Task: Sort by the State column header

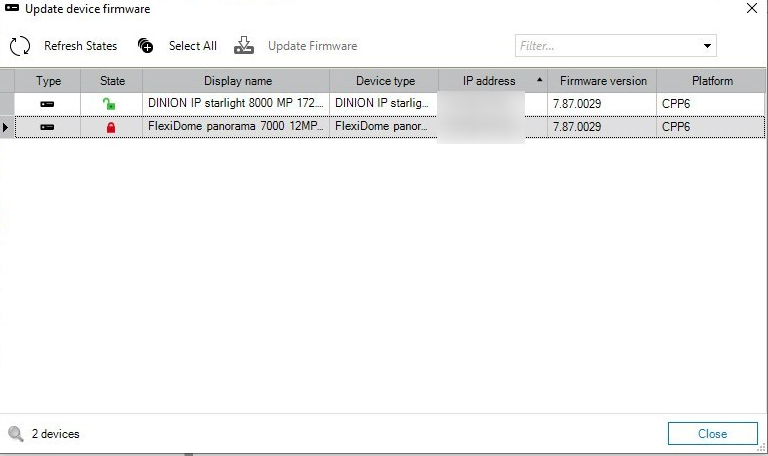Action: click(x=112, y=81)
